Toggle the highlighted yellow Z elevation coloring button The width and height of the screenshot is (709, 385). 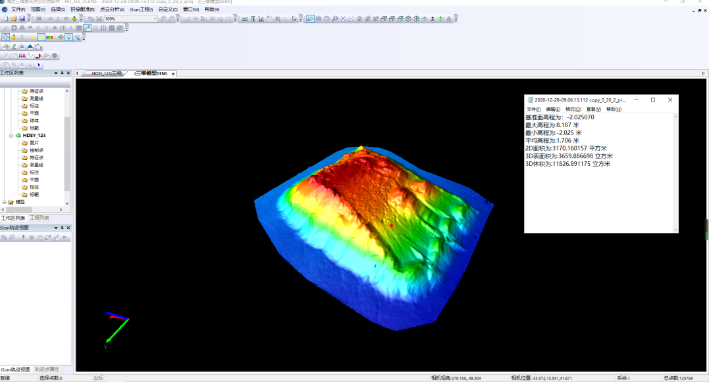pyautogui.click(x=41, y=37)
